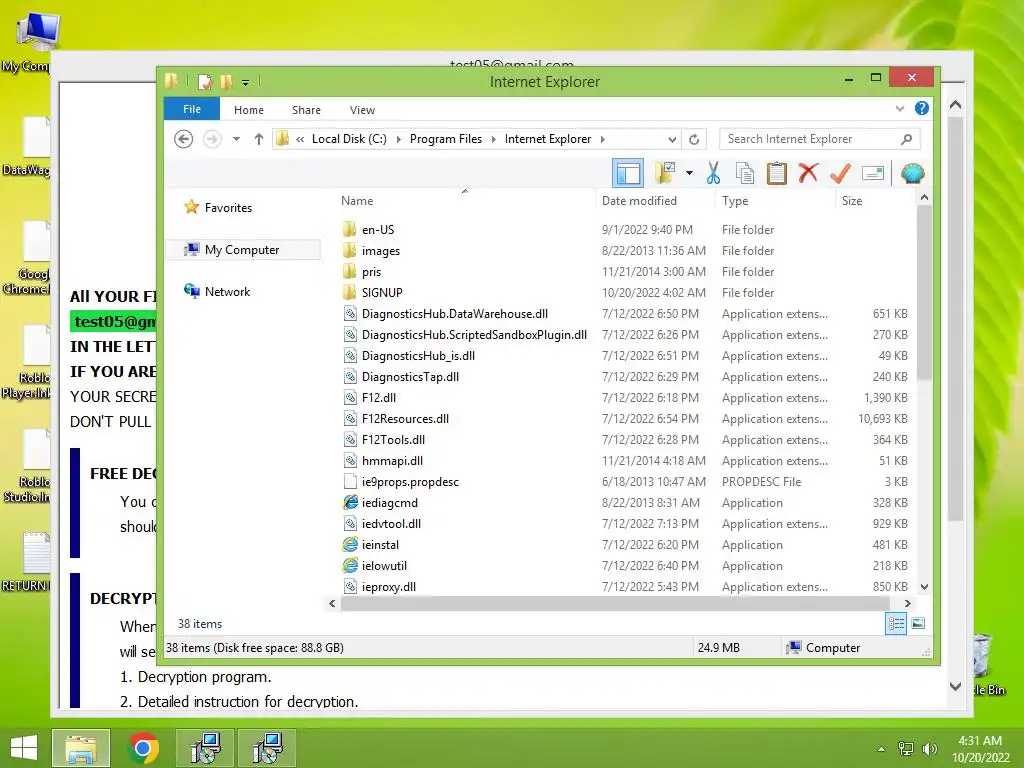Go up one folder level arrow
Screen dimensions: 1024x768
[259, 139]
